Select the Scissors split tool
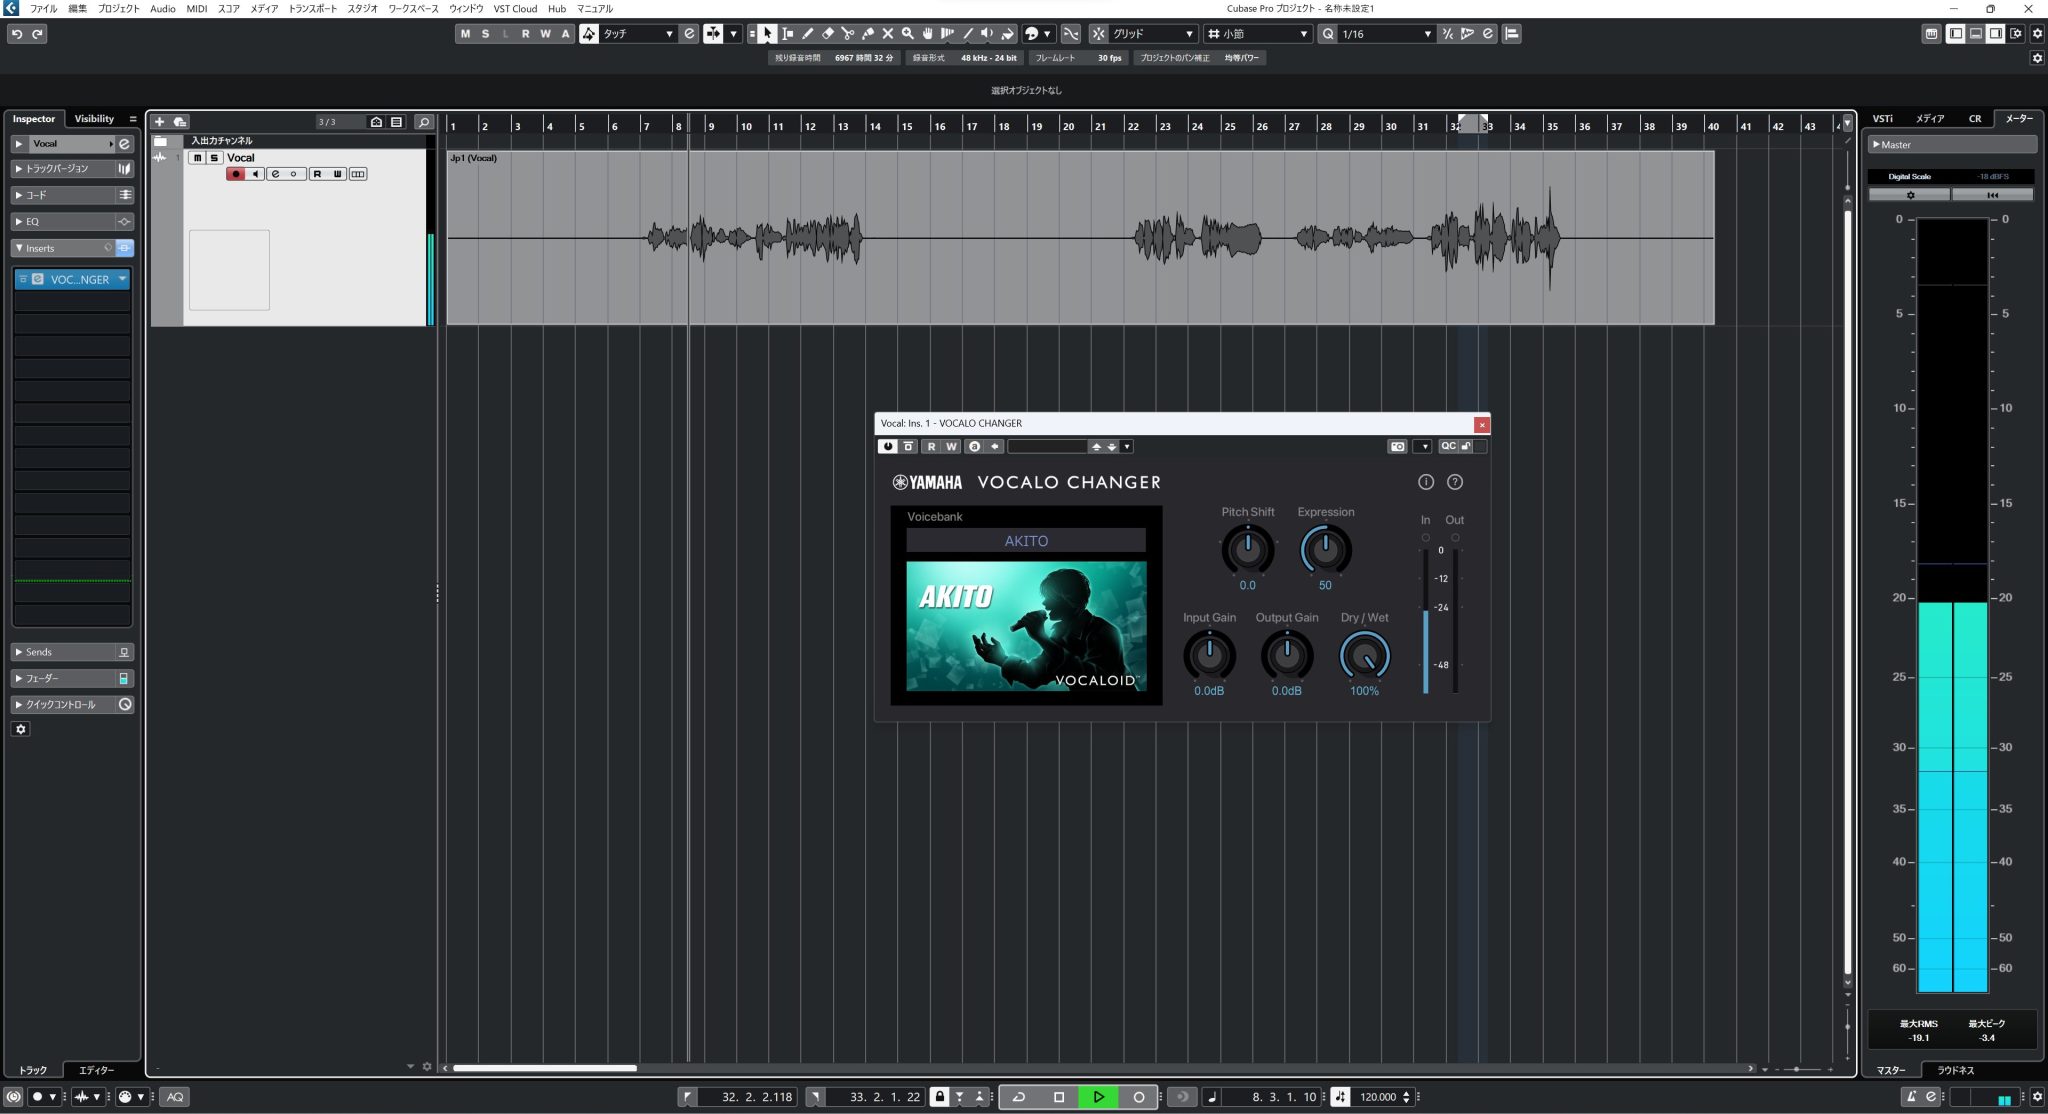Image resolution: width=2048 pixels, height=1114 pixels. (x=847, y=33)
